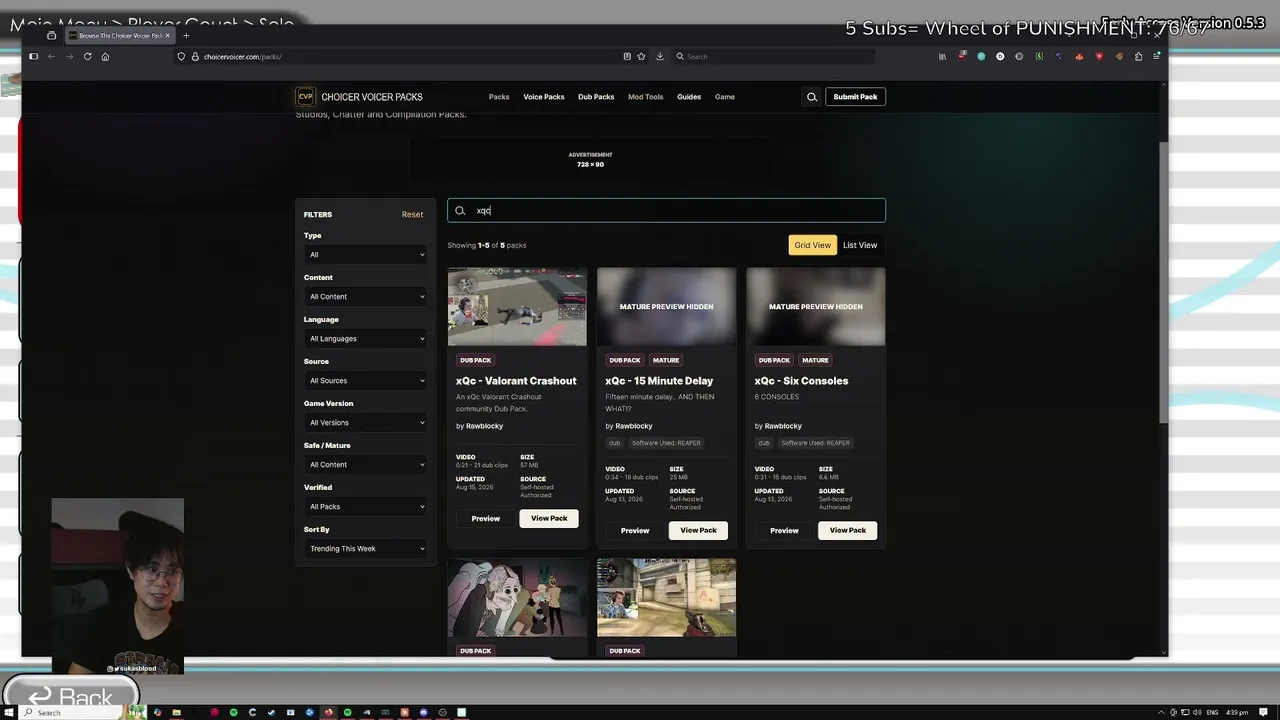The image size is (1280, 720).
Task: Click the xQc - Six Consoles title
Action: (801, 381)
